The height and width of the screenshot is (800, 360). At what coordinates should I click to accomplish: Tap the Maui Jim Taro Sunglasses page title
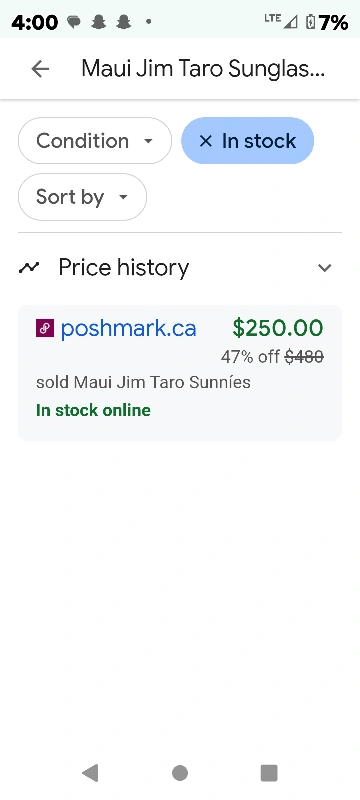coord(203,68)
